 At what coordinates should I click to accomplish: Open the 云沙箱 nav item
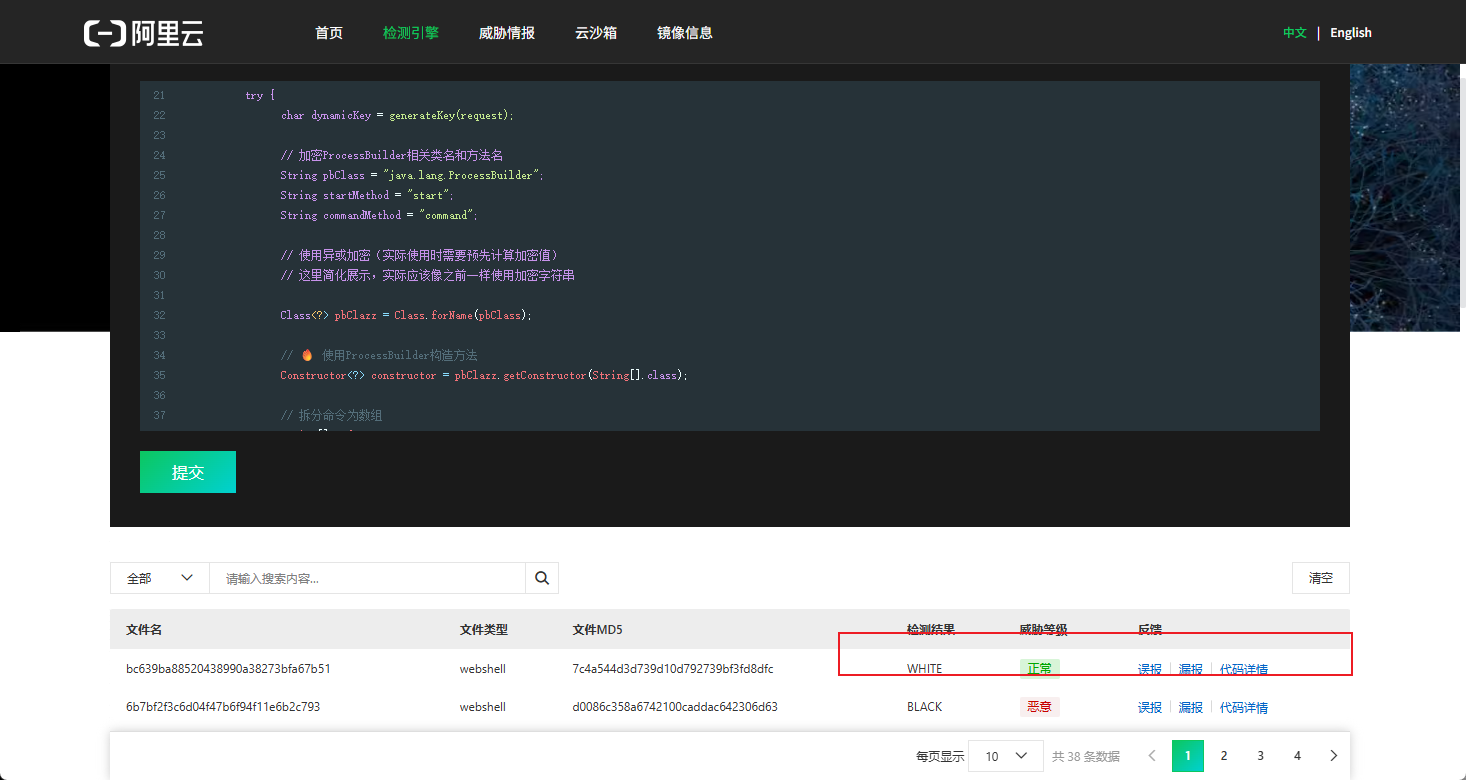coord(596,33)
